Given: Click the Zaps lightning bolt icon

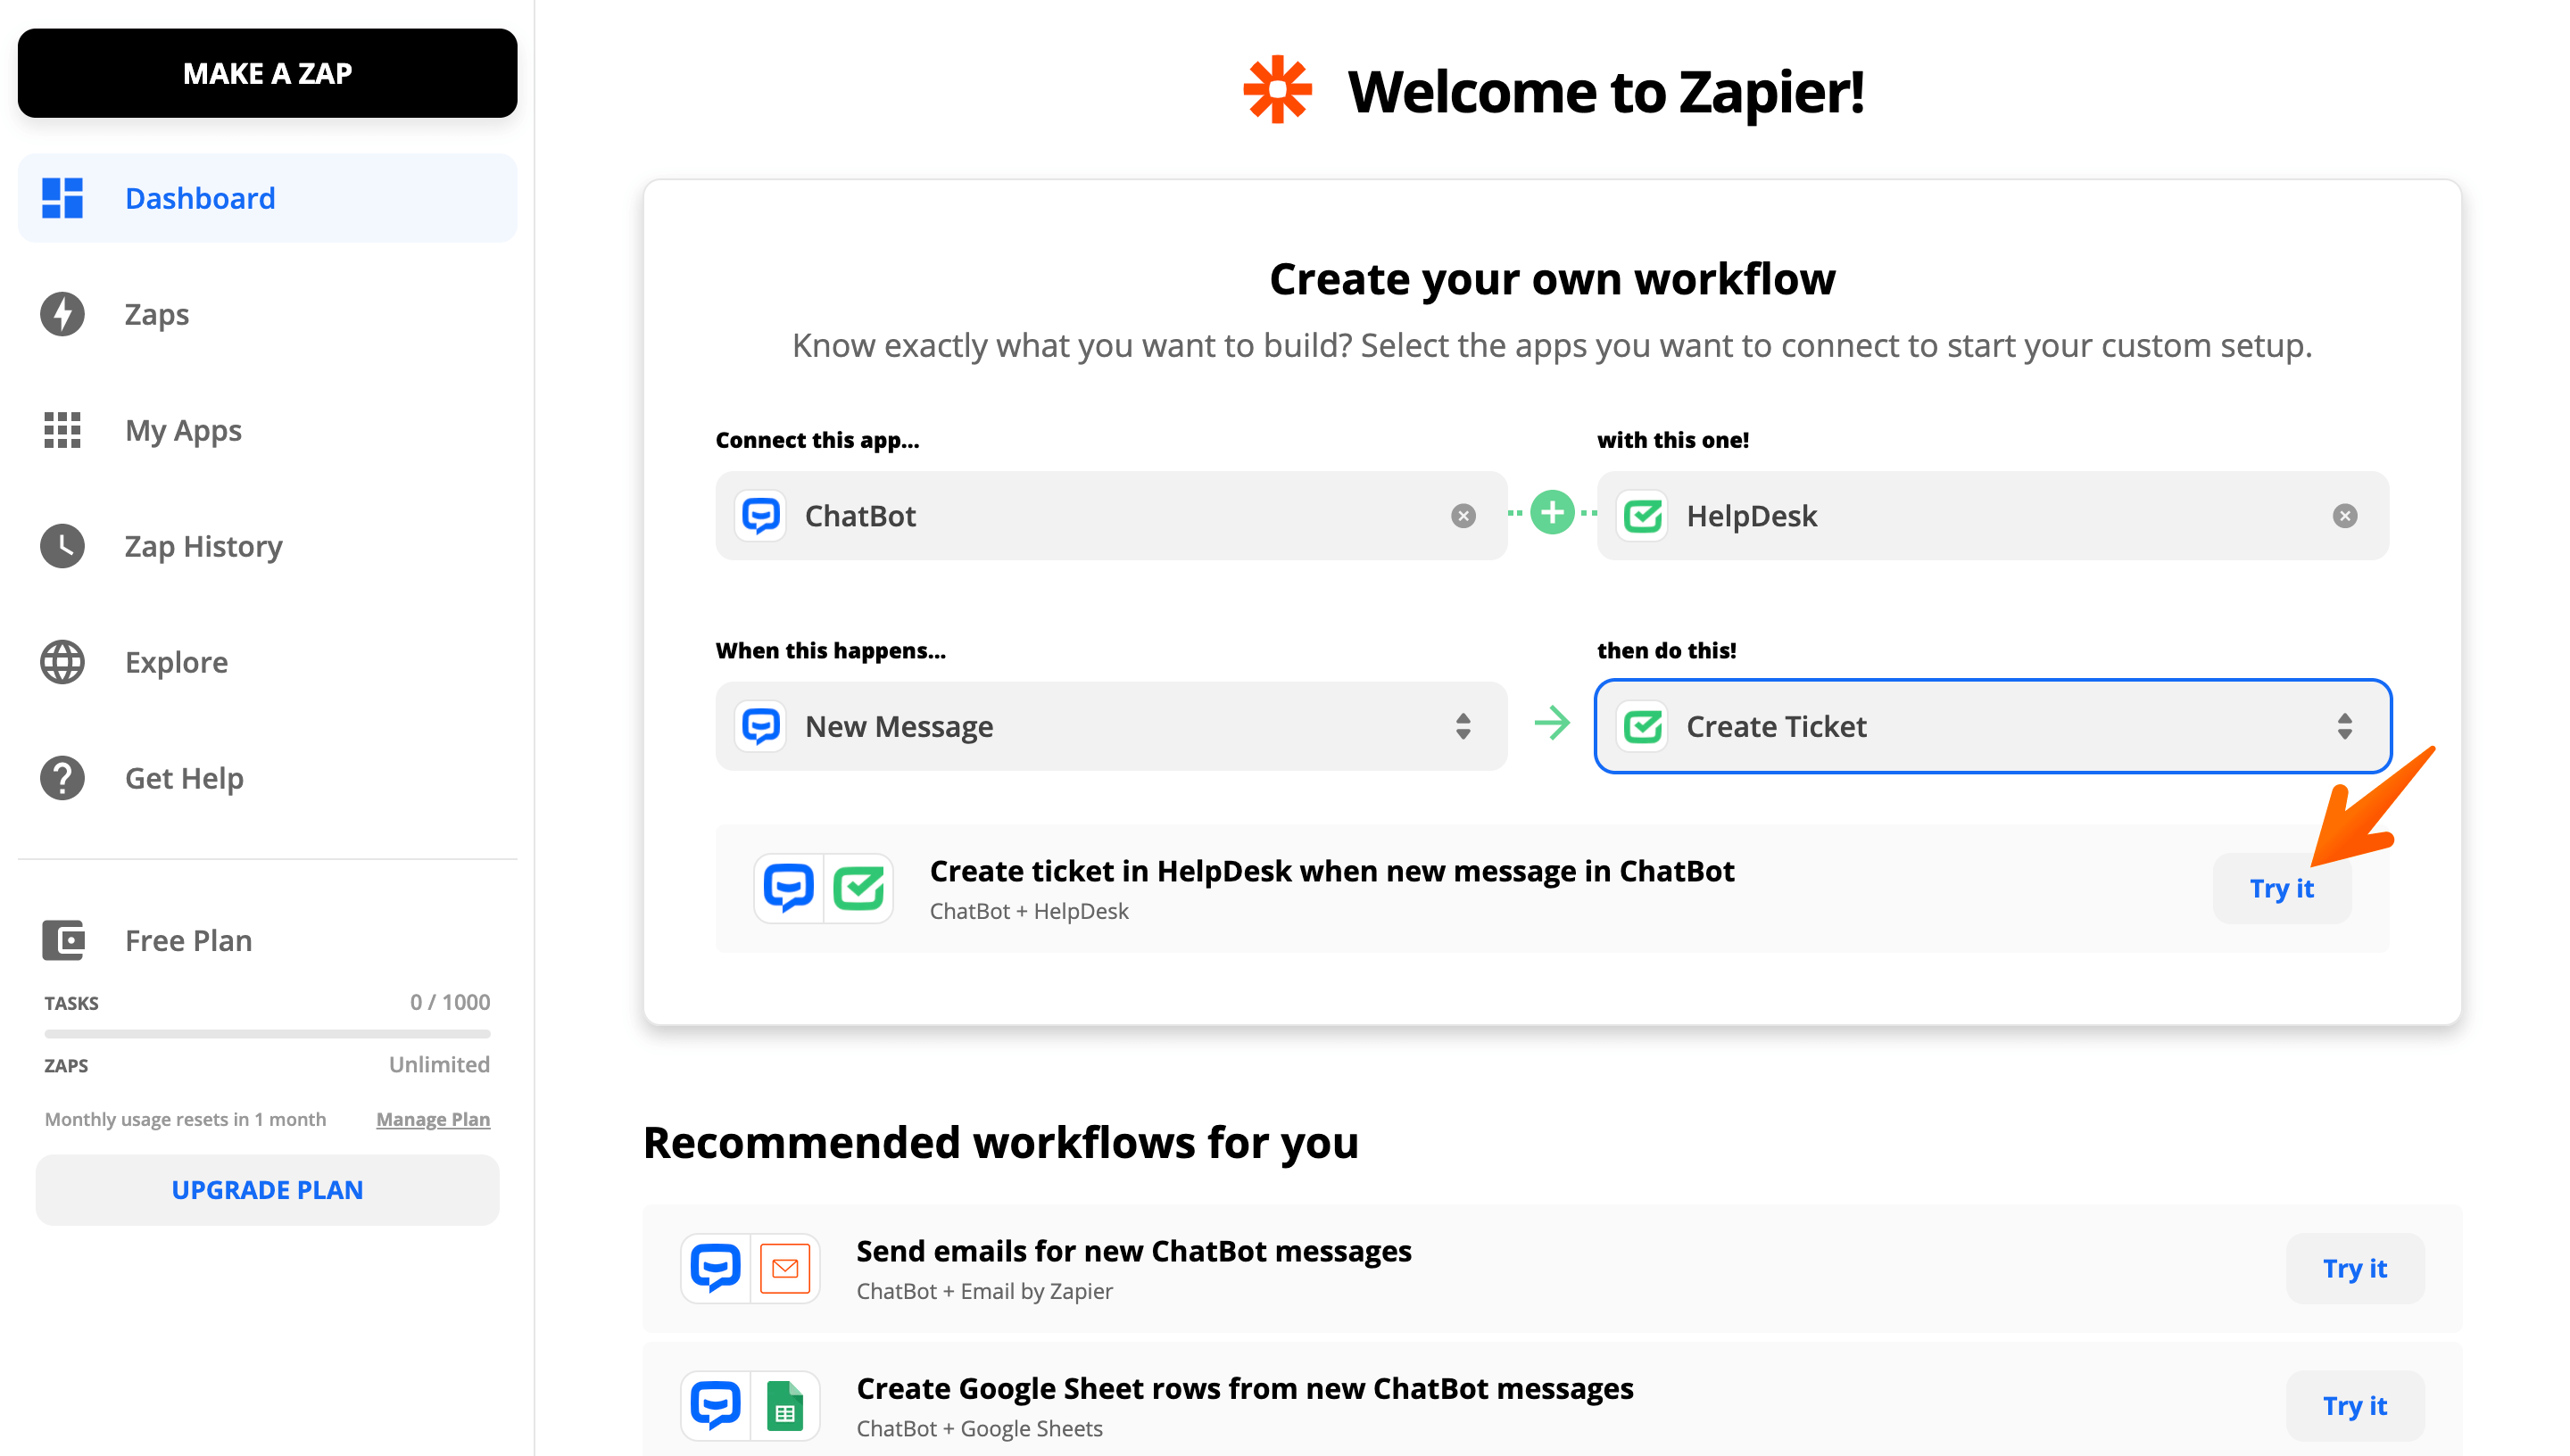Looking at the screenshot, I should 63,312.
